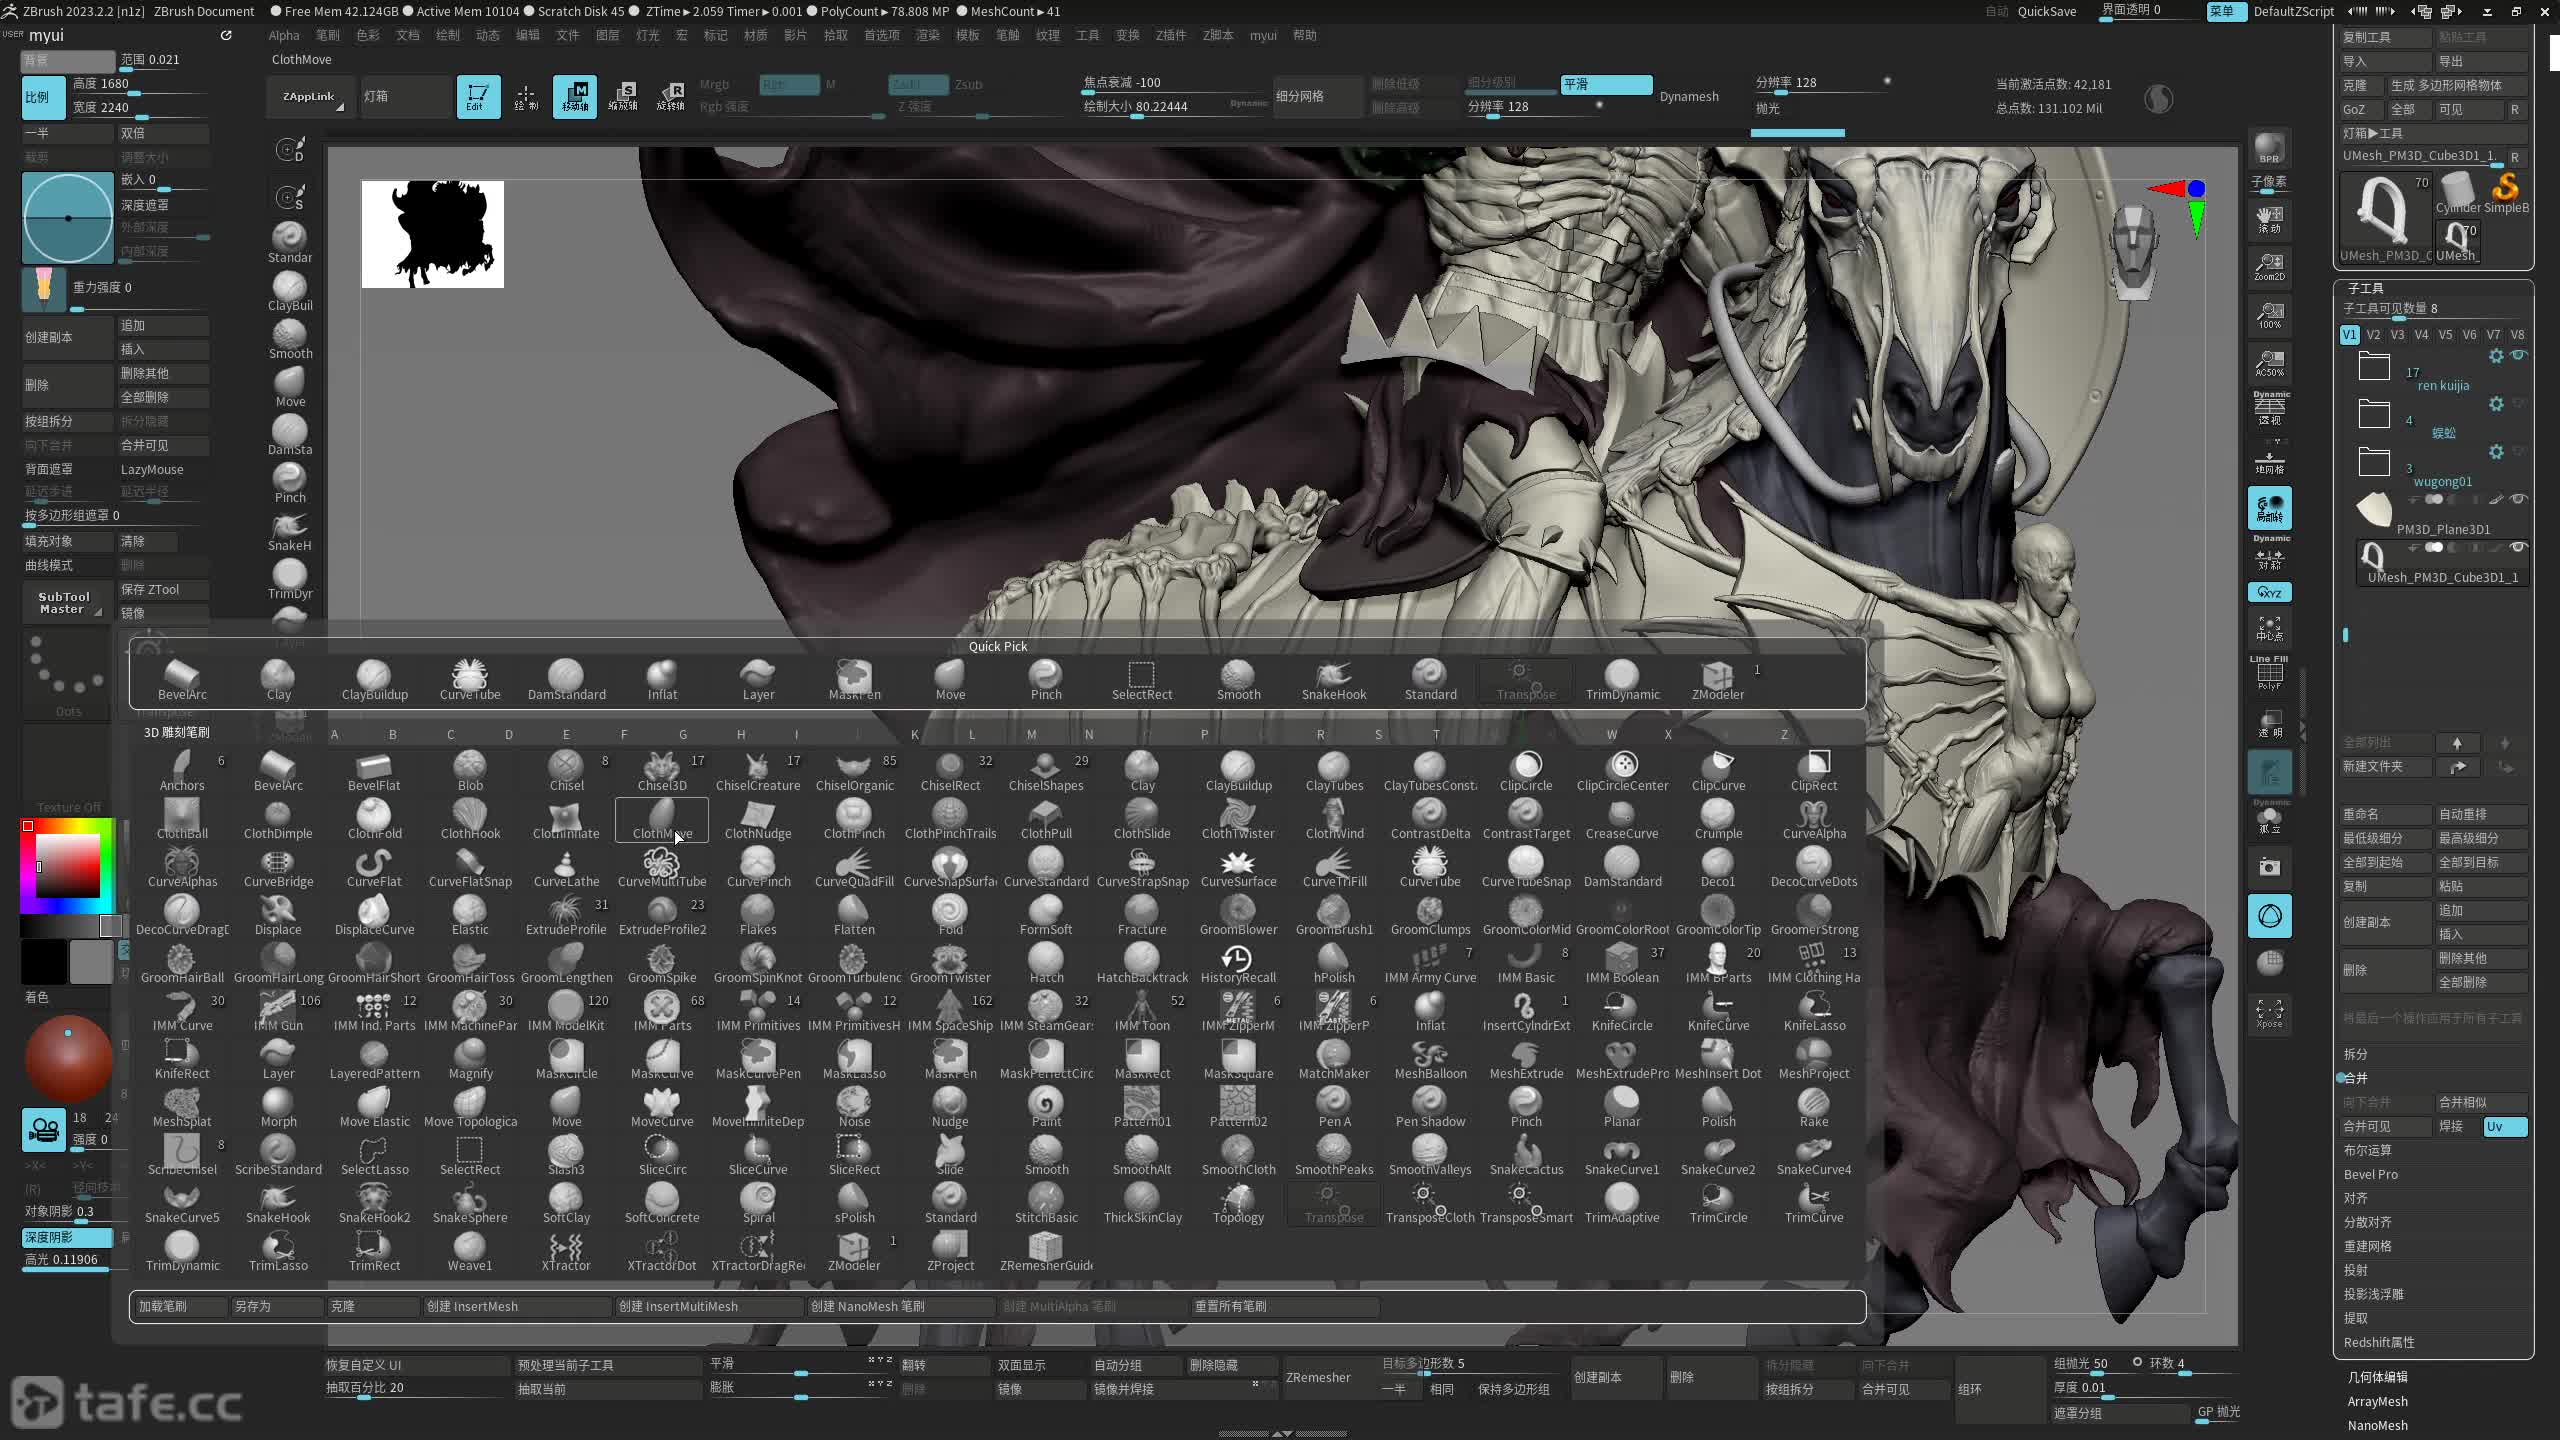Open the Alpha menu
This screenshot has width=2560, height=1440.
pyautogui.click(x=284, y=35)
